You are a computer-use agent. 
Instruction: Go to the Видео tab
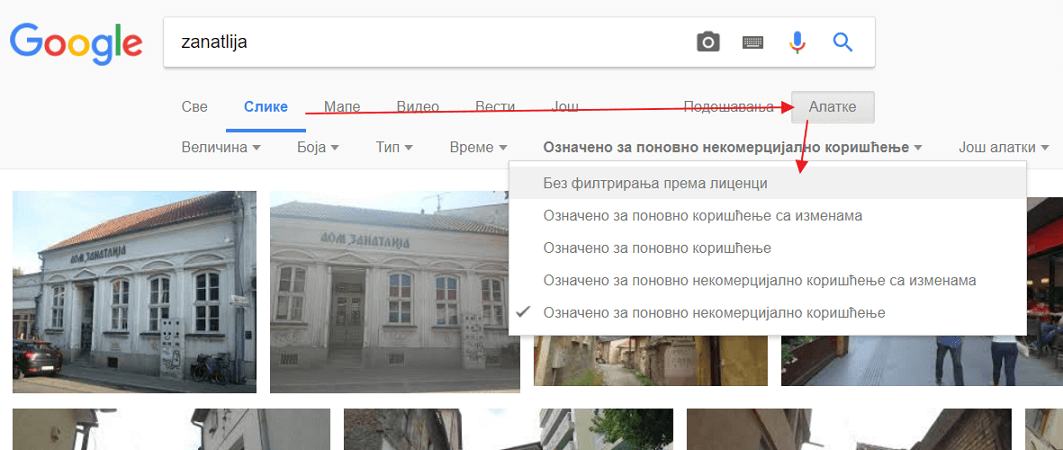(x=418, y=107)
